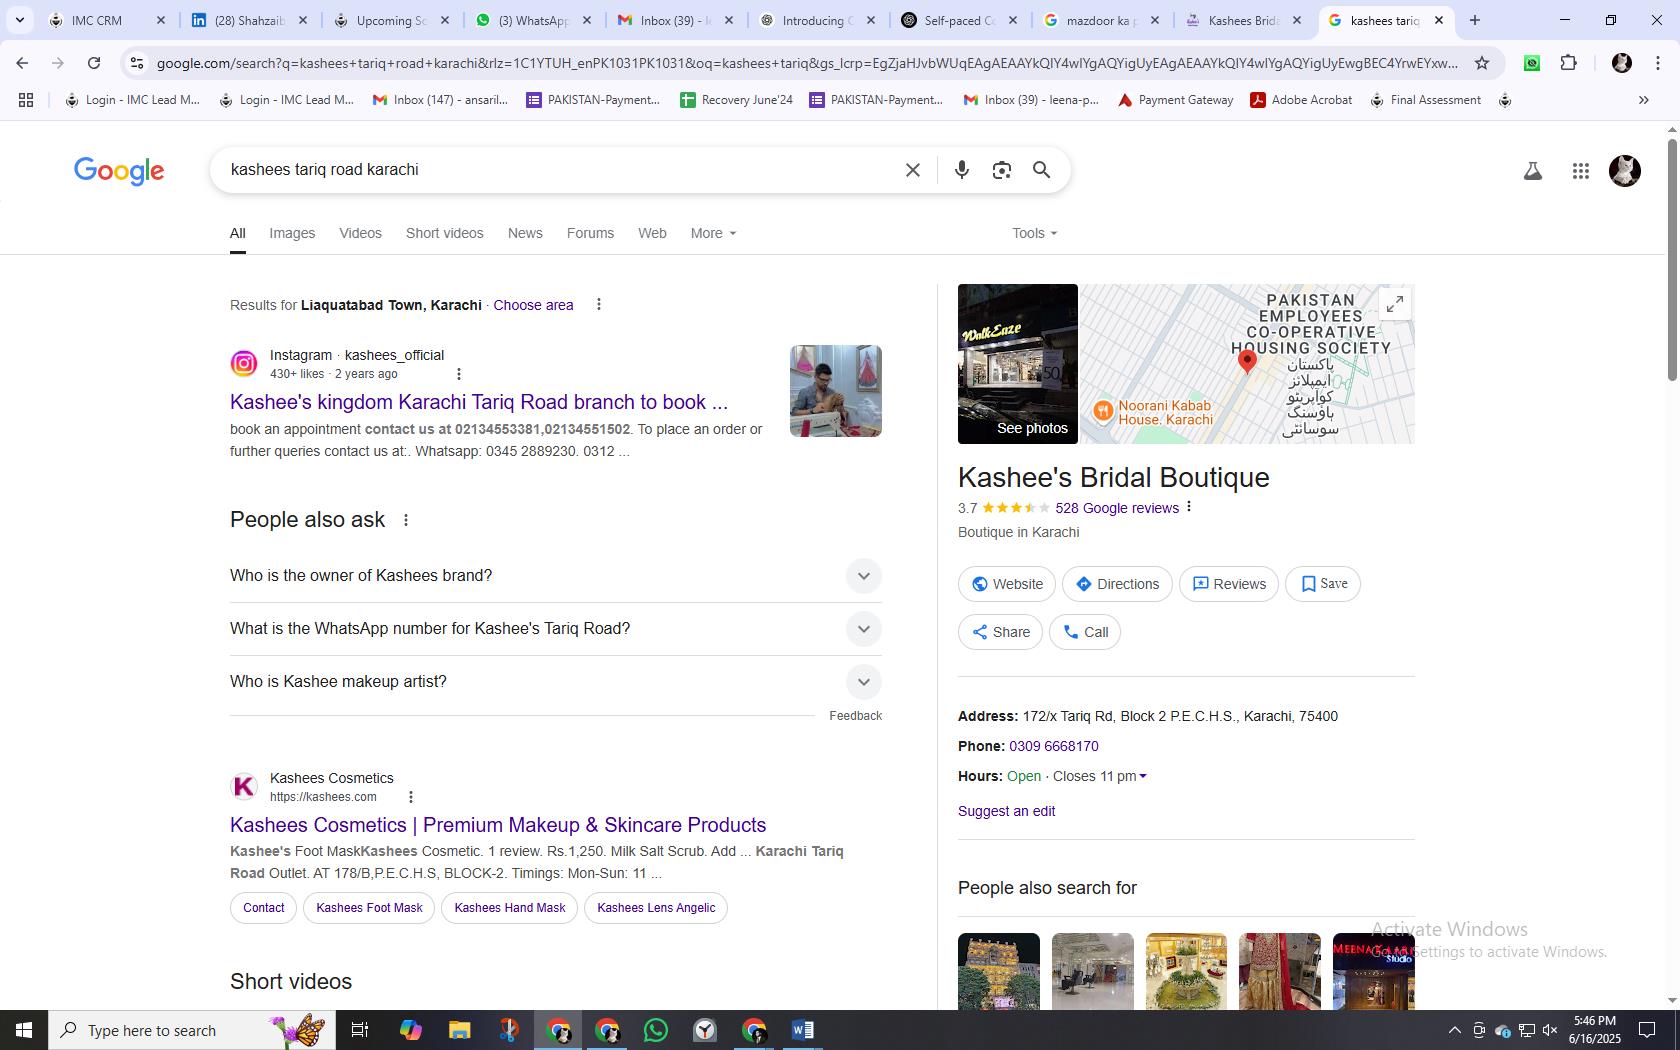The width and height of the screenshot is (1680, 1050).
Task: Show all bookmarks with the chevron
Action: tap(1643, 100)
